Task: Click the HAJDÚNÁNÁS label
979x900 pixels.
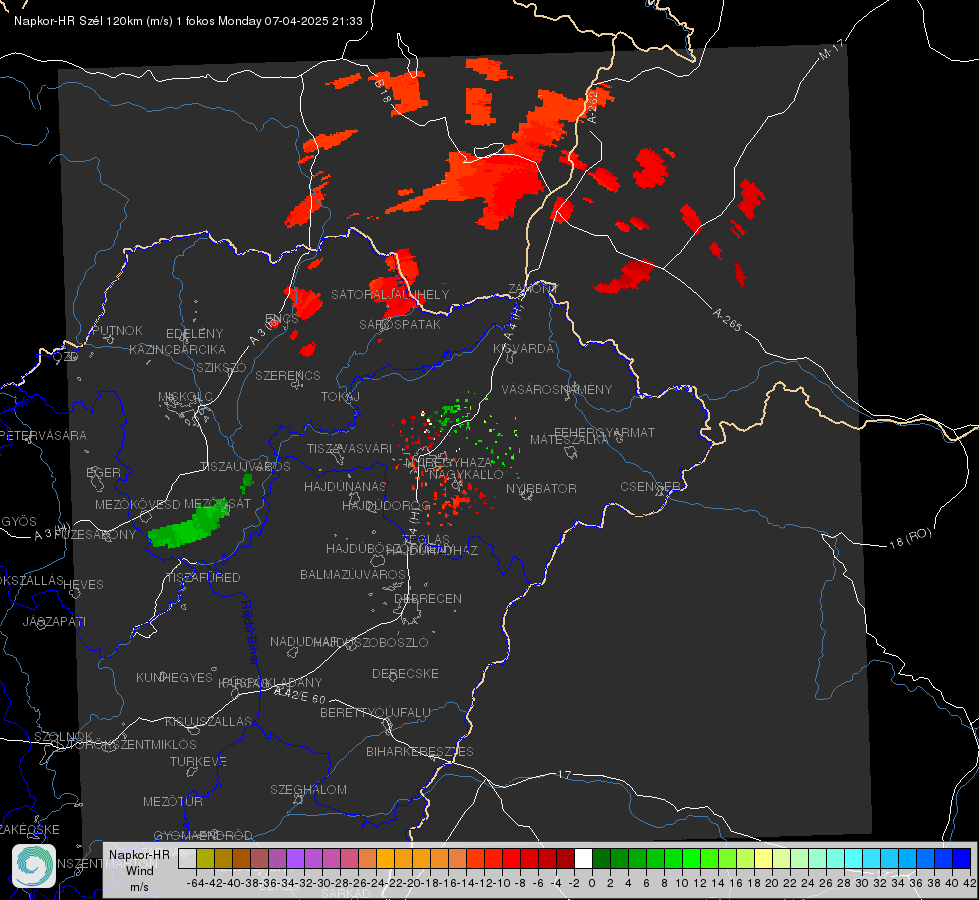Action: [345, 486]
